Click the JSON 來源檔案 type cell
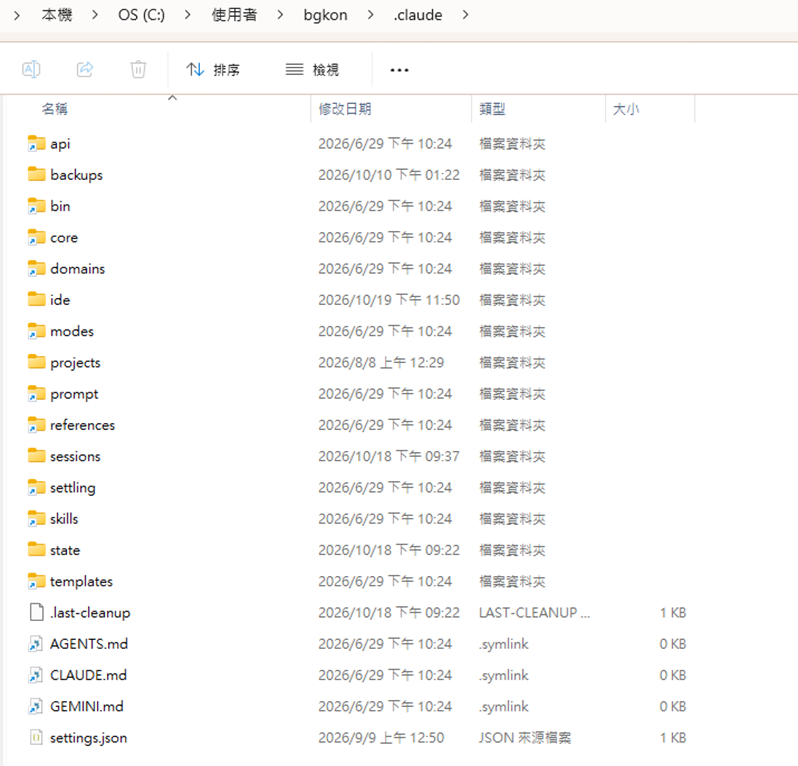The height and width of the screenshot is (766, 798). 525,738
